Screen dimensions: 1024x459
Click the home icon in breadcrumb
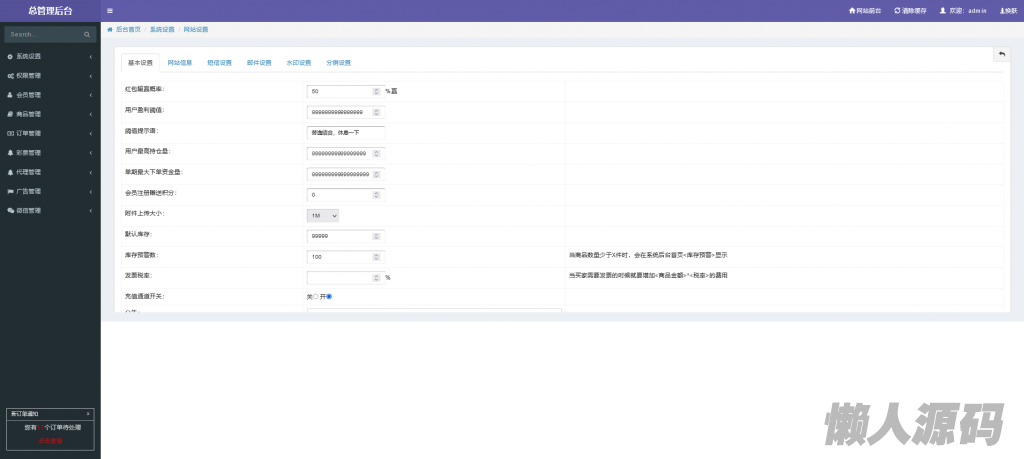click(110, 30)
